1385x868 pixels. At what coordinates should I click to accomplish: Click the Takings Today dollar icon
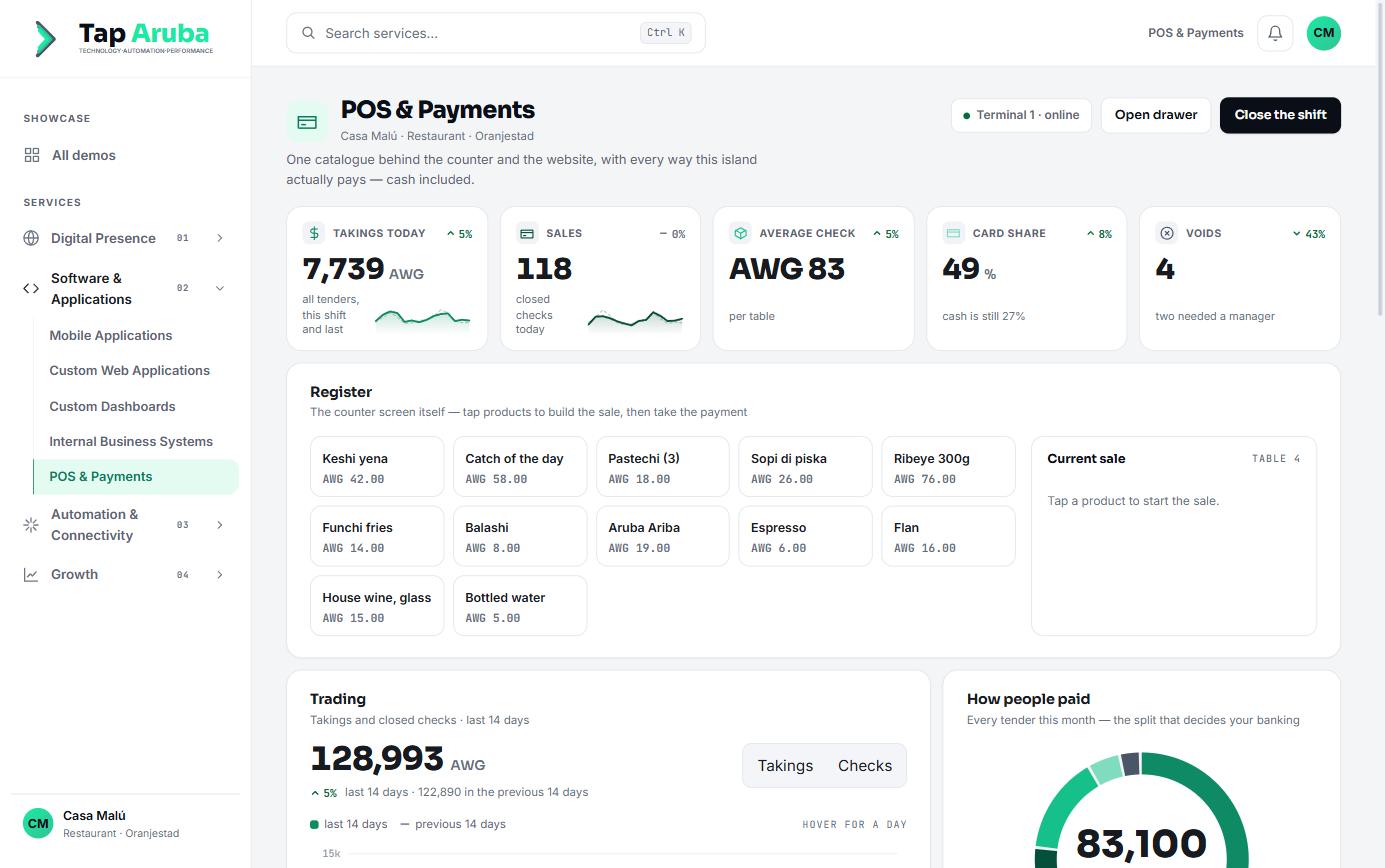(x=314, y=233)
